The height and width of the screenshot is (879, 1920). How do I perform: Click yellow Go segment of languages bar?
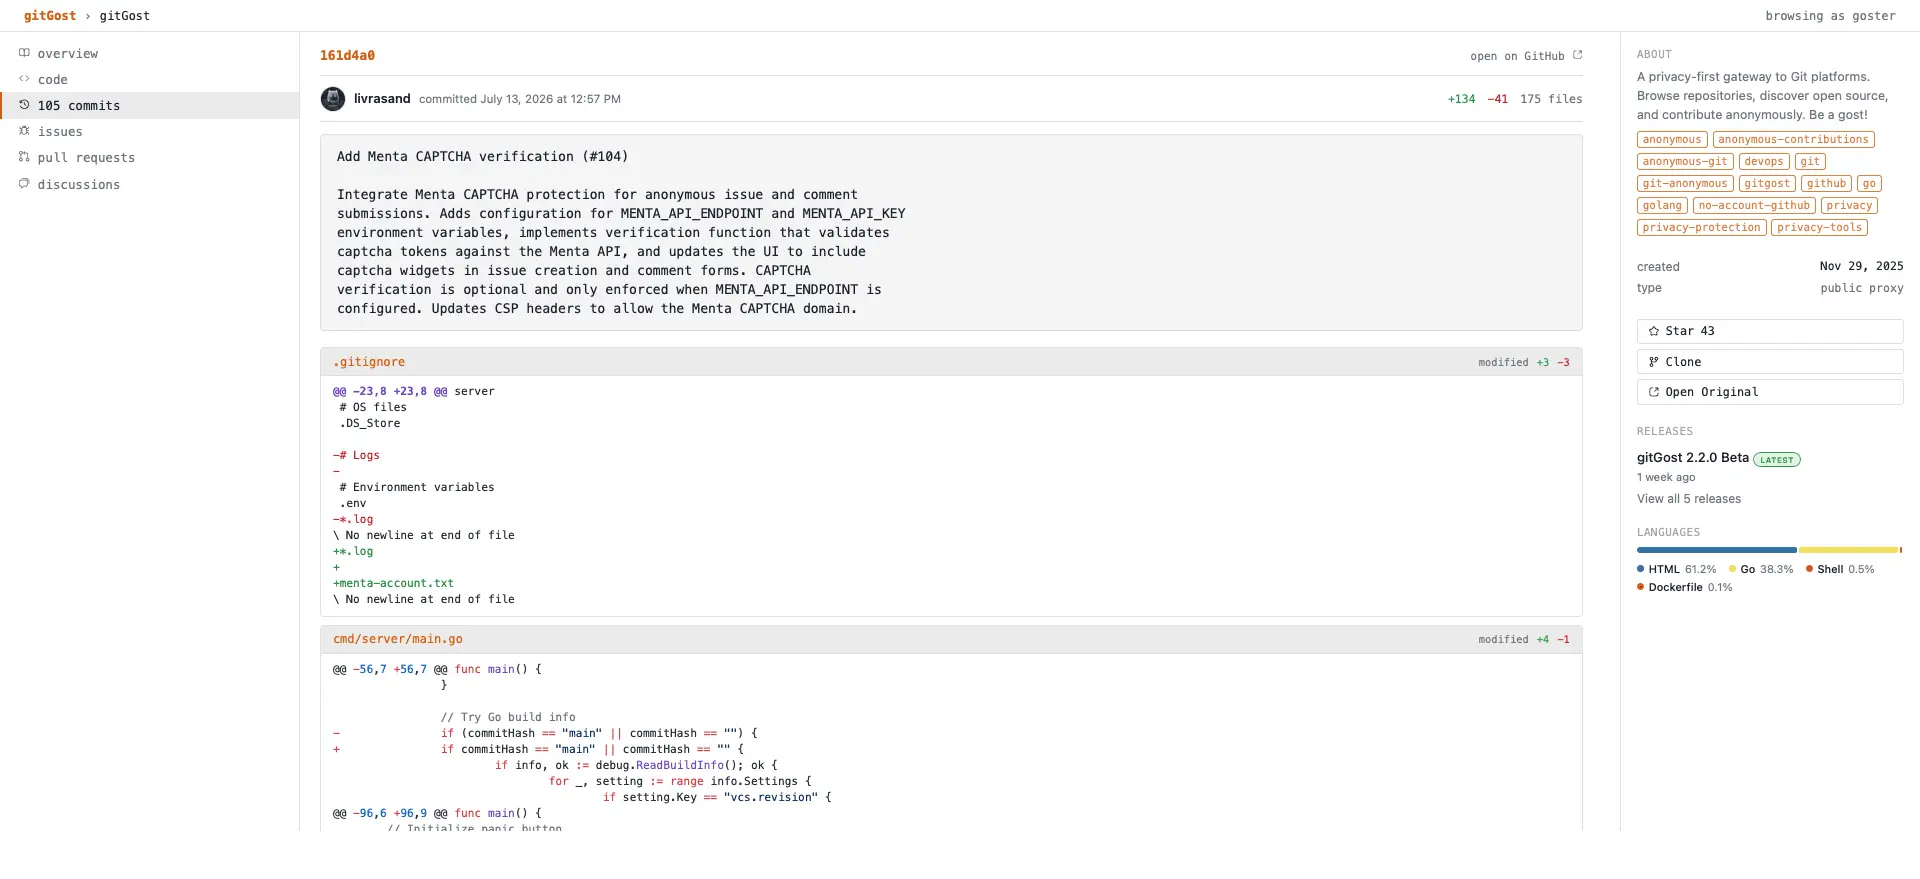click(1848, 550)
